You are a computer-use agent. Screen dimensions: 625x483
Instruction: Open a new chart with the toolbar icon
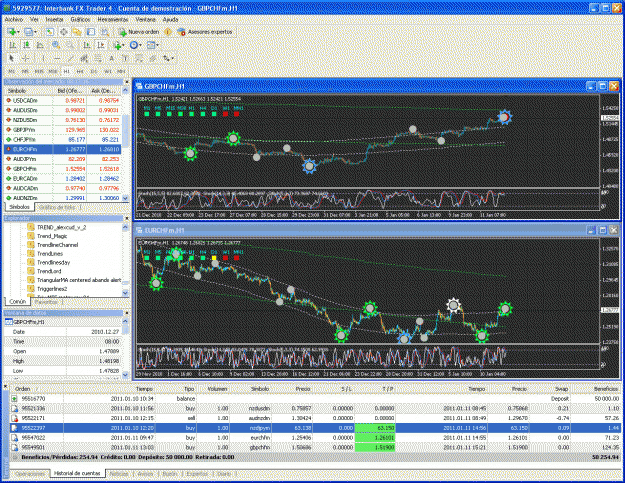click(x=12, y=32)
